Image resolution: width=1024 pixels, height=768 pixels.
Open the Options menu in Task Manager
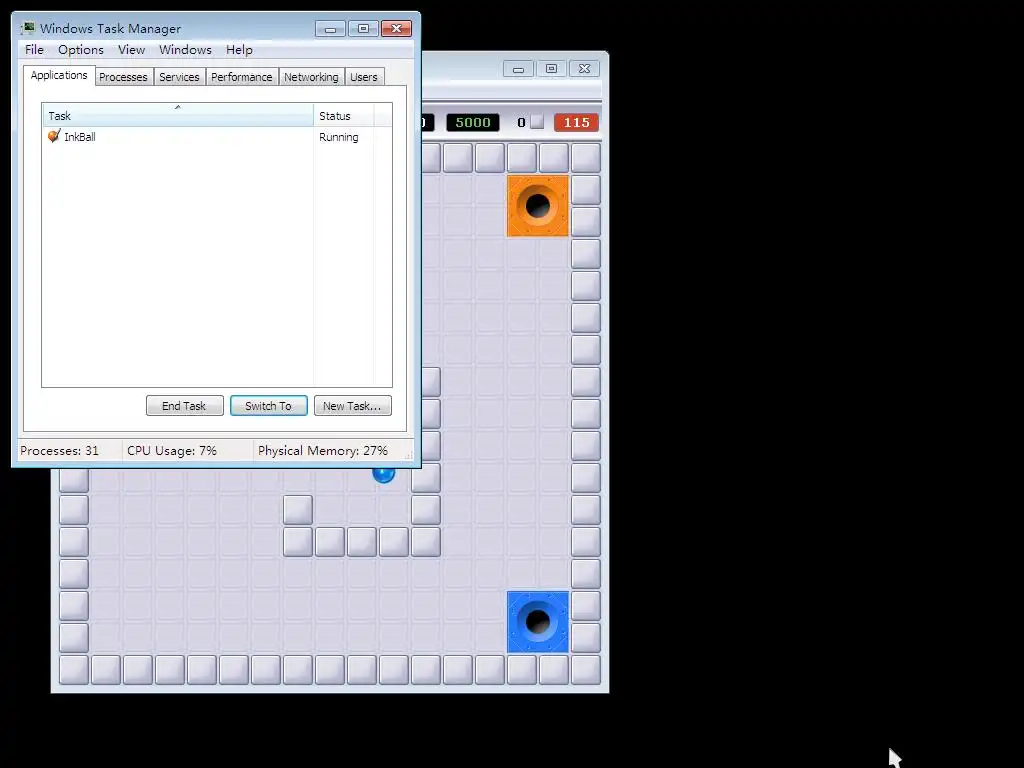pyautogui.click(x=80, y=50)
